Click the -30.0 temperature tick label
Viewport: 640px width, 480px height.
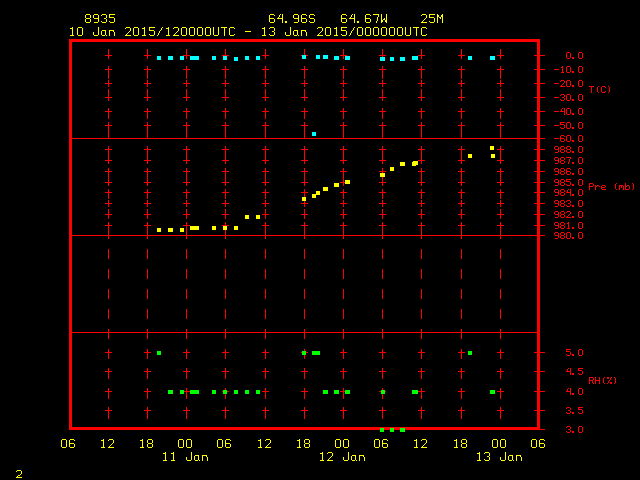click(569, 98)
